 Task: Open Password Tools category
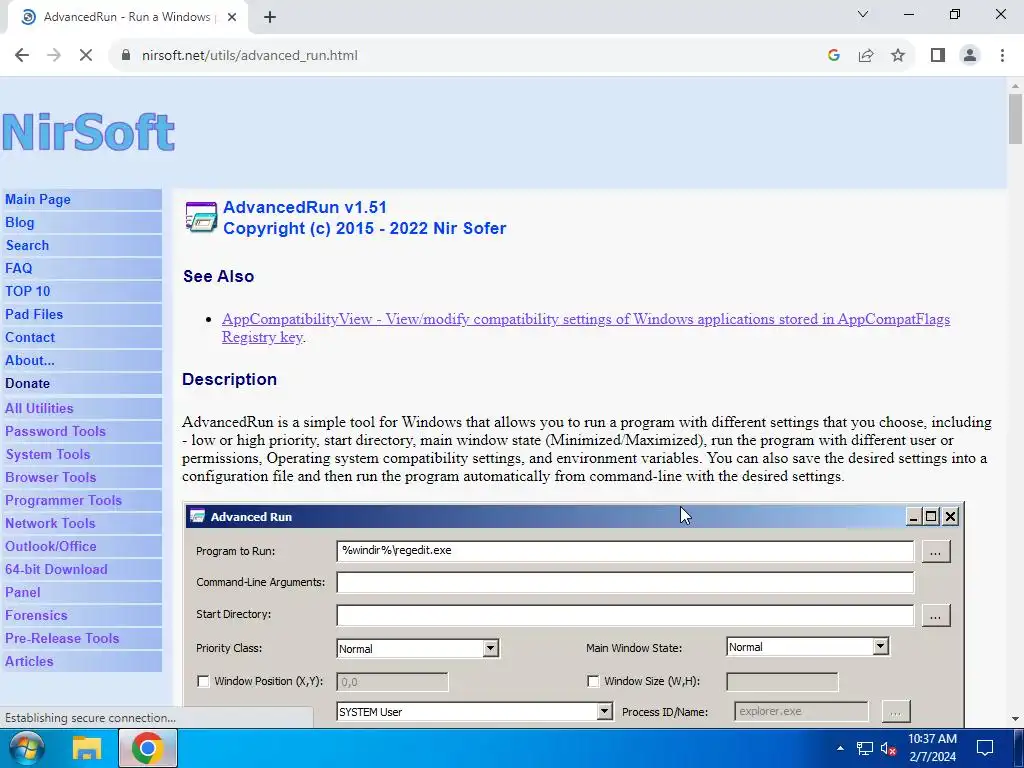tap(56, 431)
